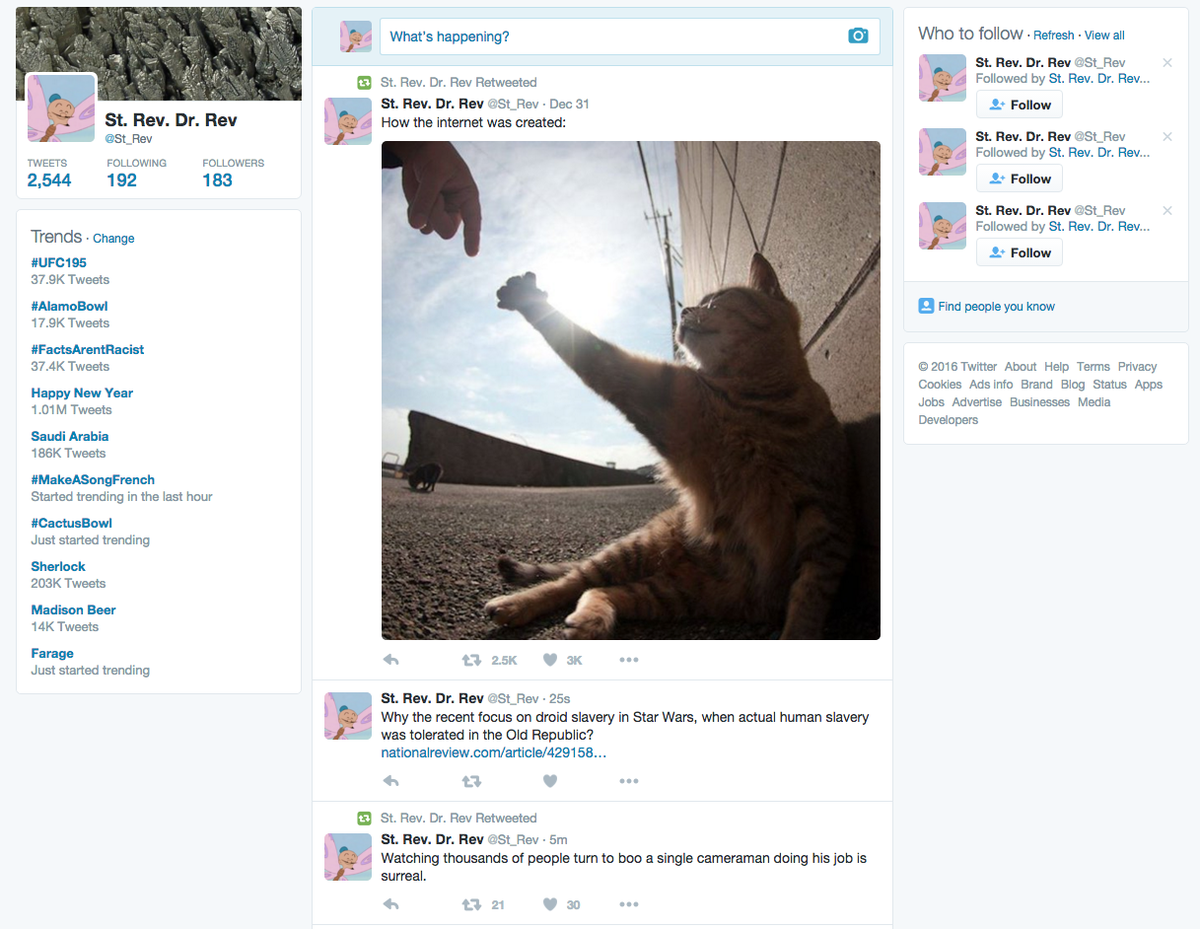
Task: Open the About footer link
Action: pos(1020,367)
